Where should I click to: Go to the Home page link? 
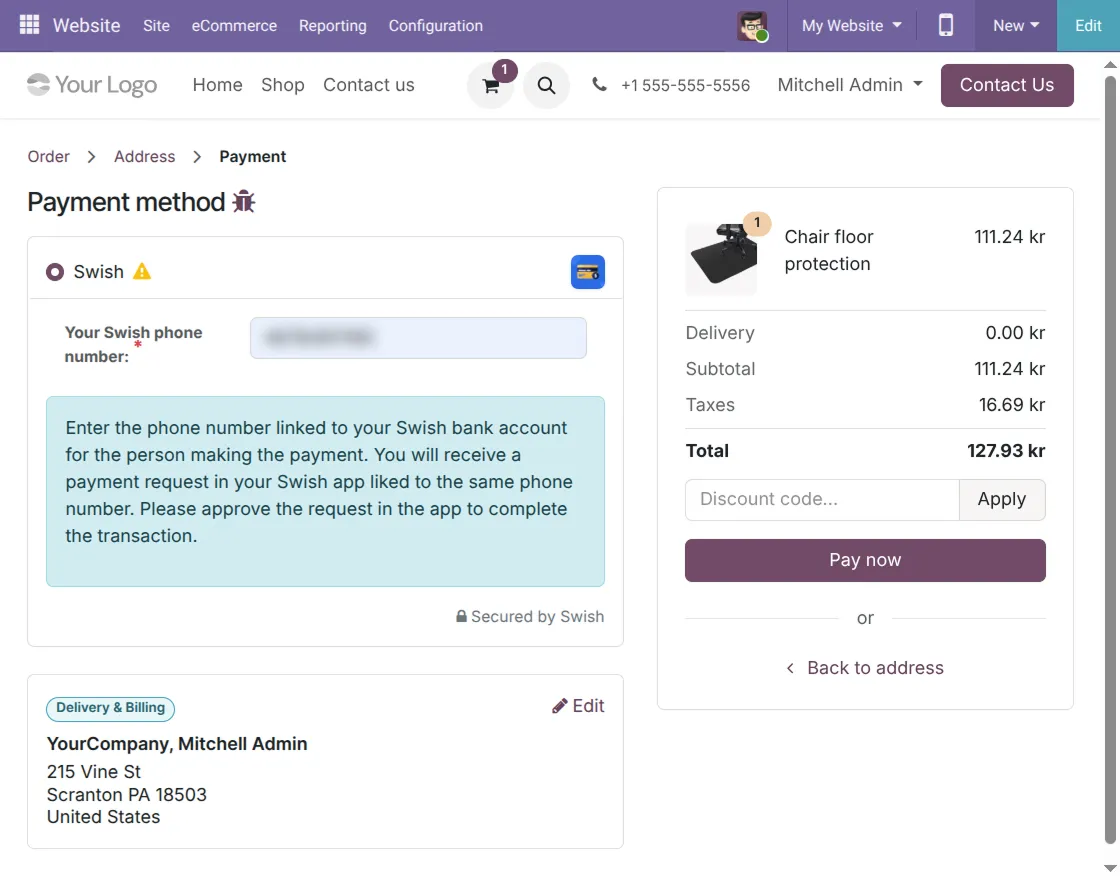[218, 85]
